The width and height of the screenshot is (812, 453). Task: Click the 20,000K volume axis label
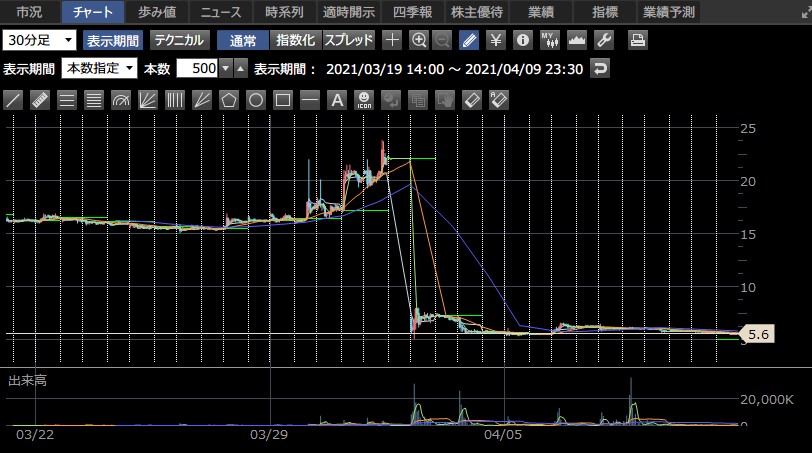pyautogui.click(x=767, y=399)
